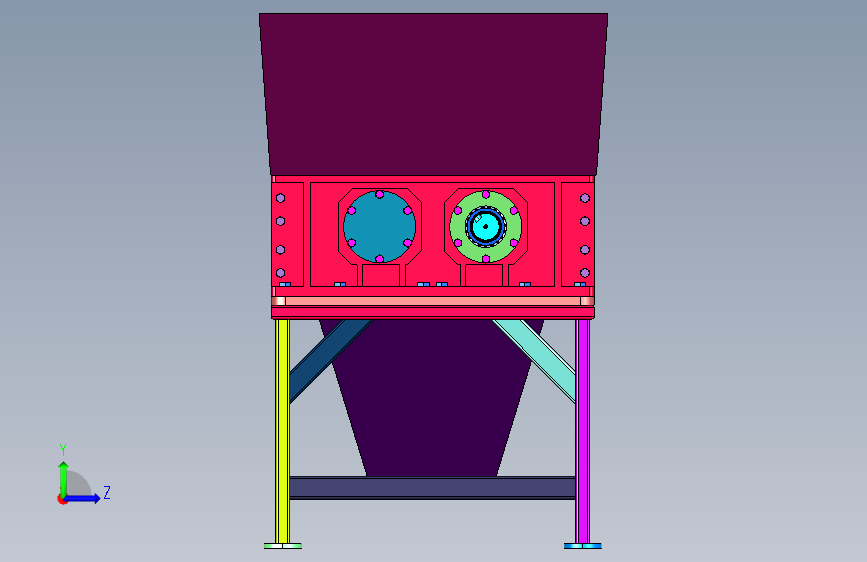This screenshot has width=867, height=562.
Task: Select the green Y axis arrow of the triad
Action: (64, 479)
